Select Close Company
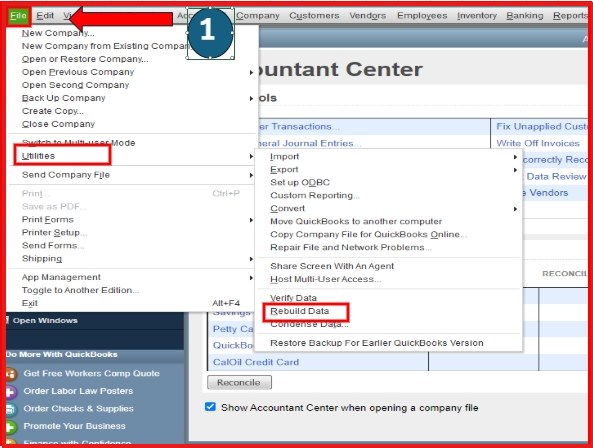 coord(58,124)
